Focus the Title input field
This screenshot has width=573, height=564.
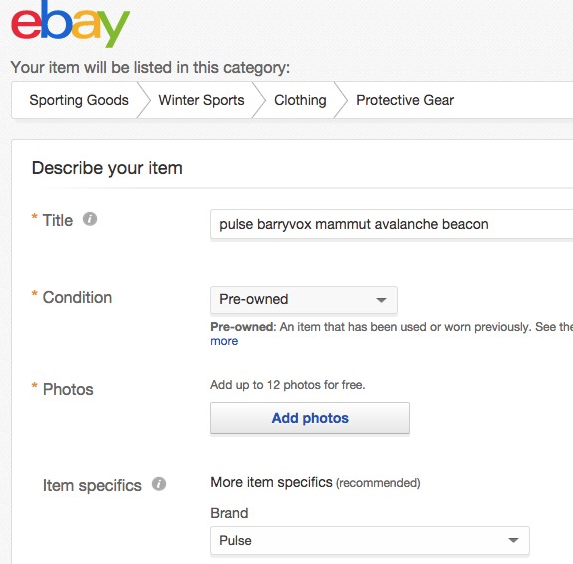(x=391, y=224)
